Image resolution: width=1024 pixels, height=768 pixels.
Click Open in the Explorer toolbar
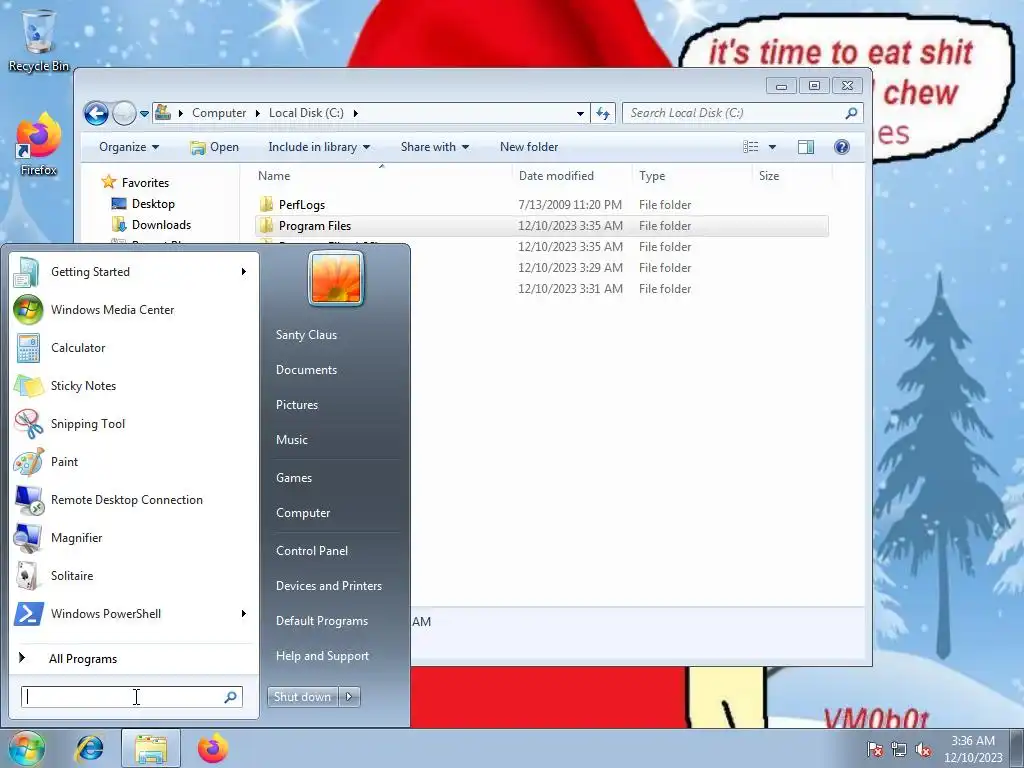click(215, 147)
